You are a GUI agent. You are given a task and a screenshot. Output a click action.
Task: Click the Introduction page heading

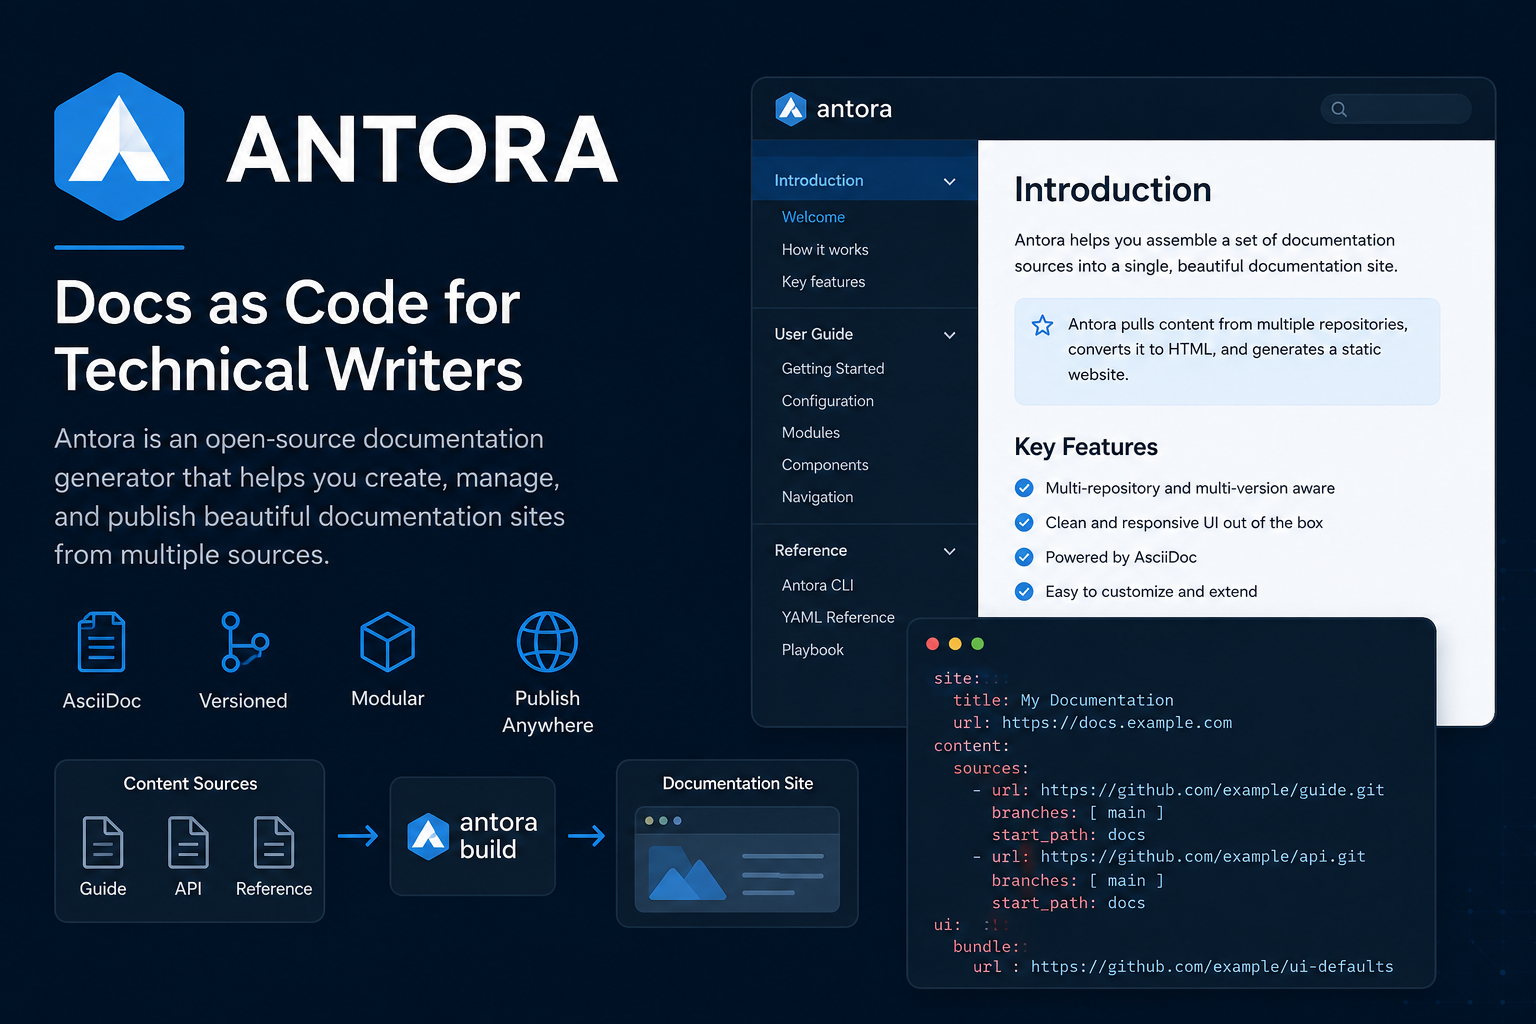1113,189
